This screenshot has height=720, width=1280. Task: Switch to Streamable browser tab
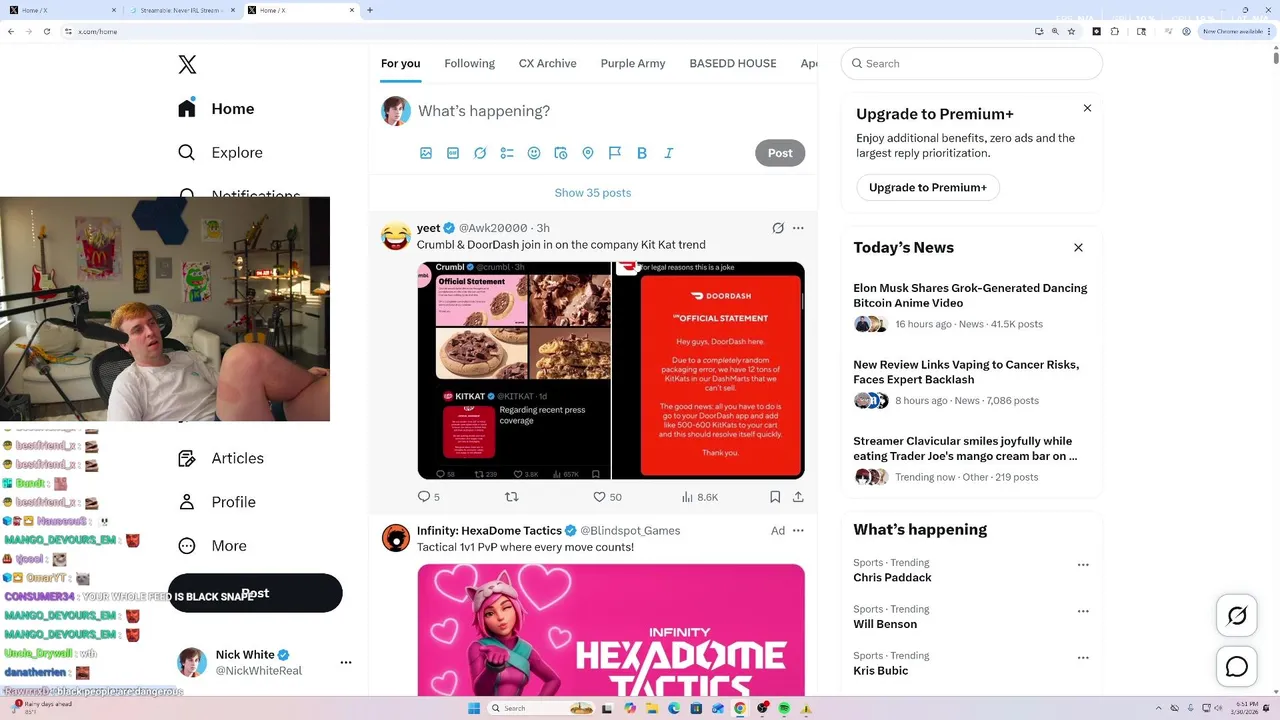tap(181, 10)
